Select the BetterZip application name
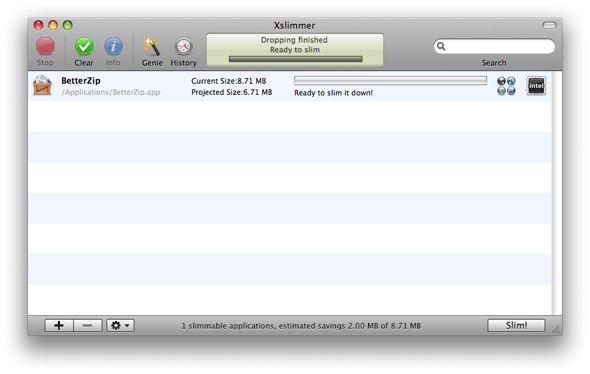This screenshot has height=374, width=590. (x=81, y=81)
